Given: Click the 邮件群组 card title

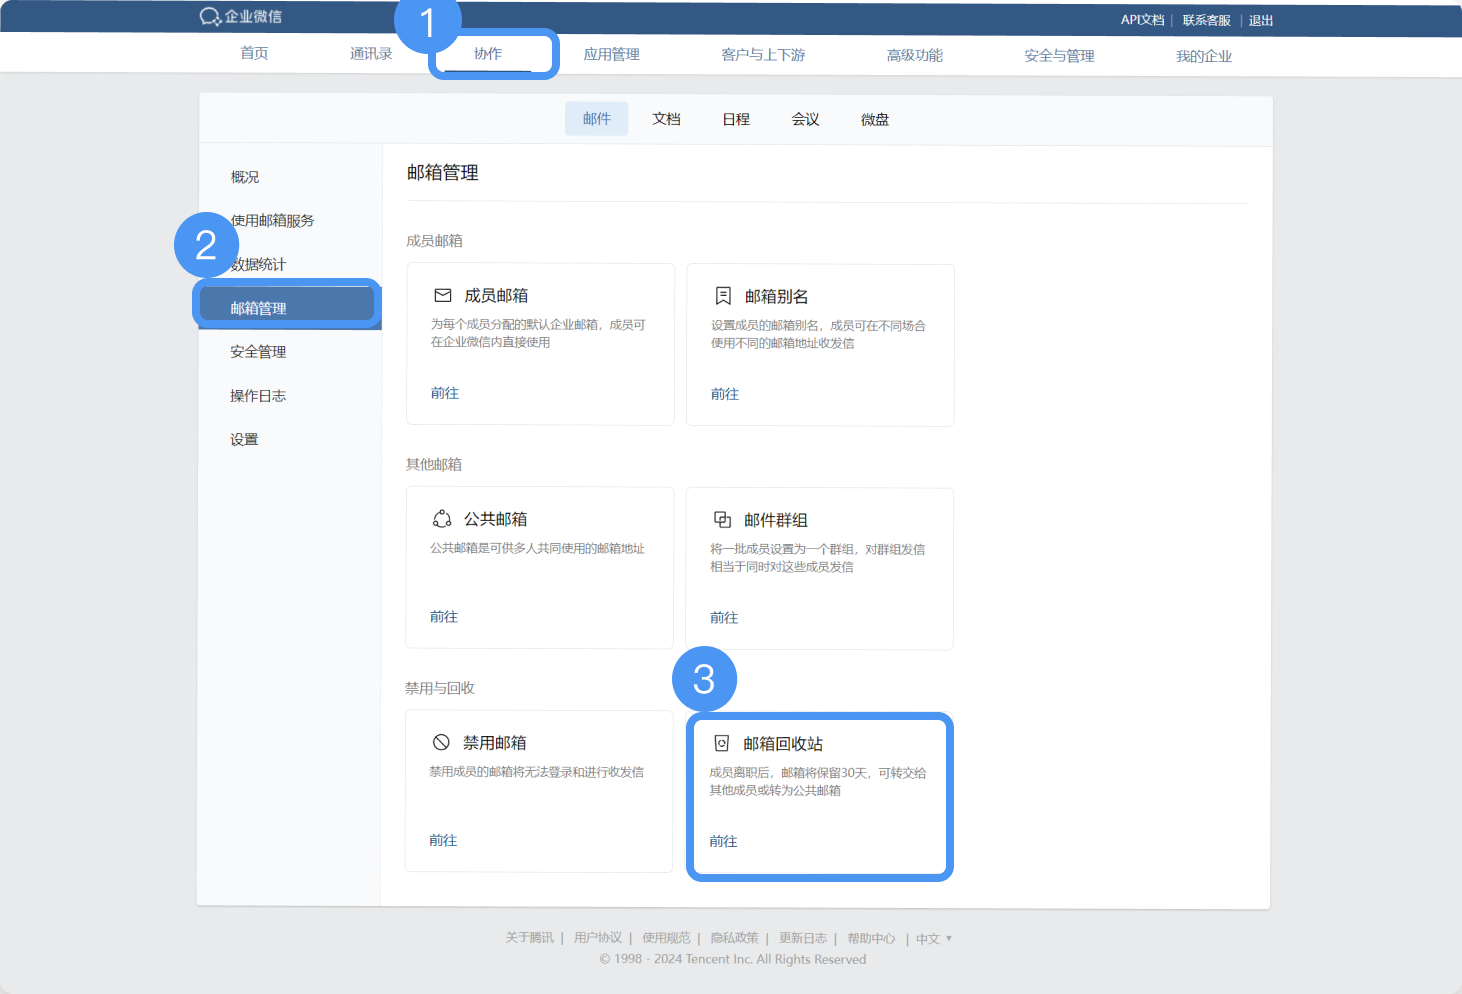Looking at the screenshot, I should point(776,521).
